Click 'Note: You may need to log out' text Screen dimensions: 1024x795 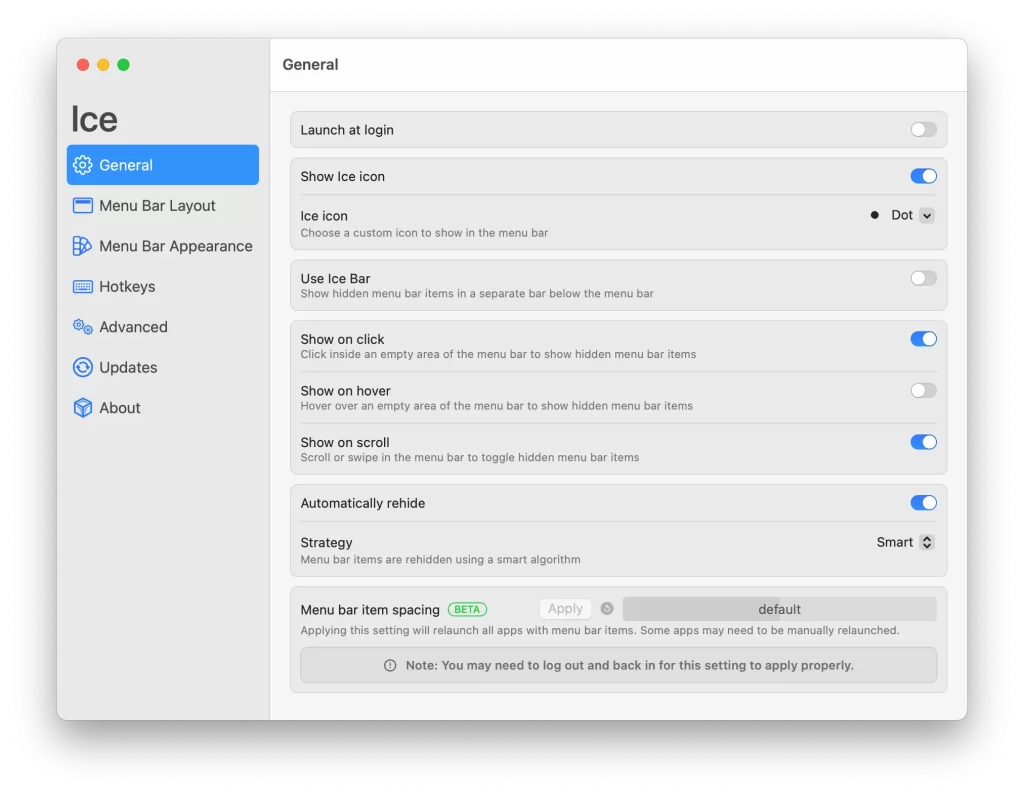coord(630,666)
